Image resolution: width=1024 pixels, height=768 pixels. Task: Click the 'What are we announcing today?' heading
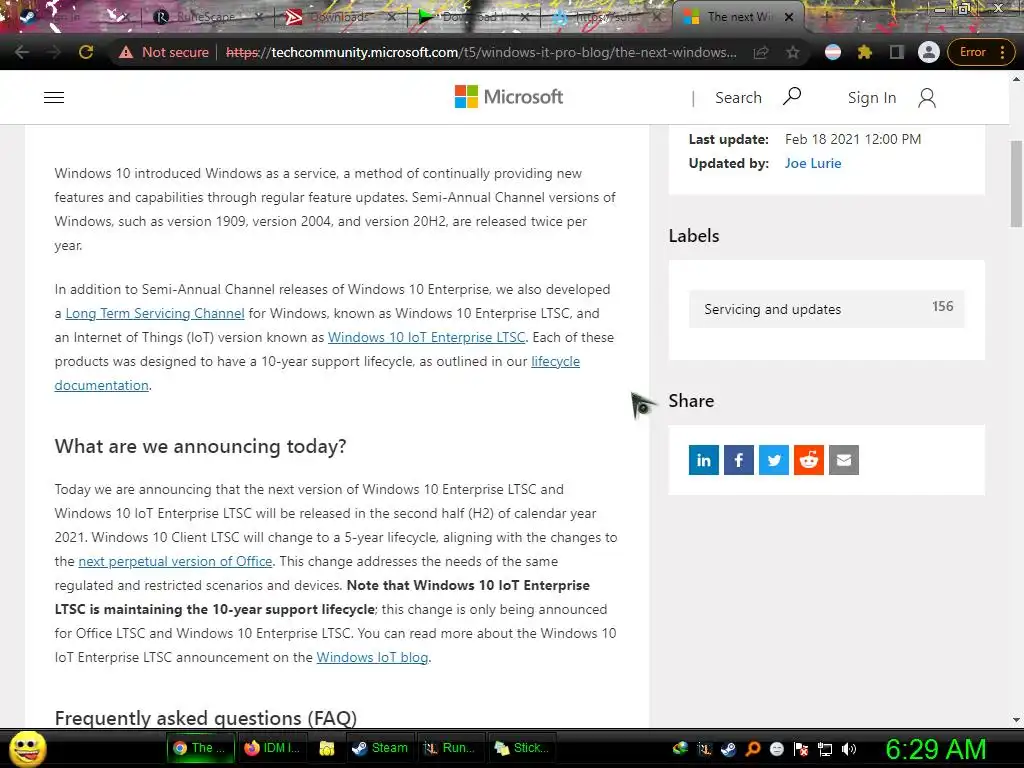pos(200,446)
